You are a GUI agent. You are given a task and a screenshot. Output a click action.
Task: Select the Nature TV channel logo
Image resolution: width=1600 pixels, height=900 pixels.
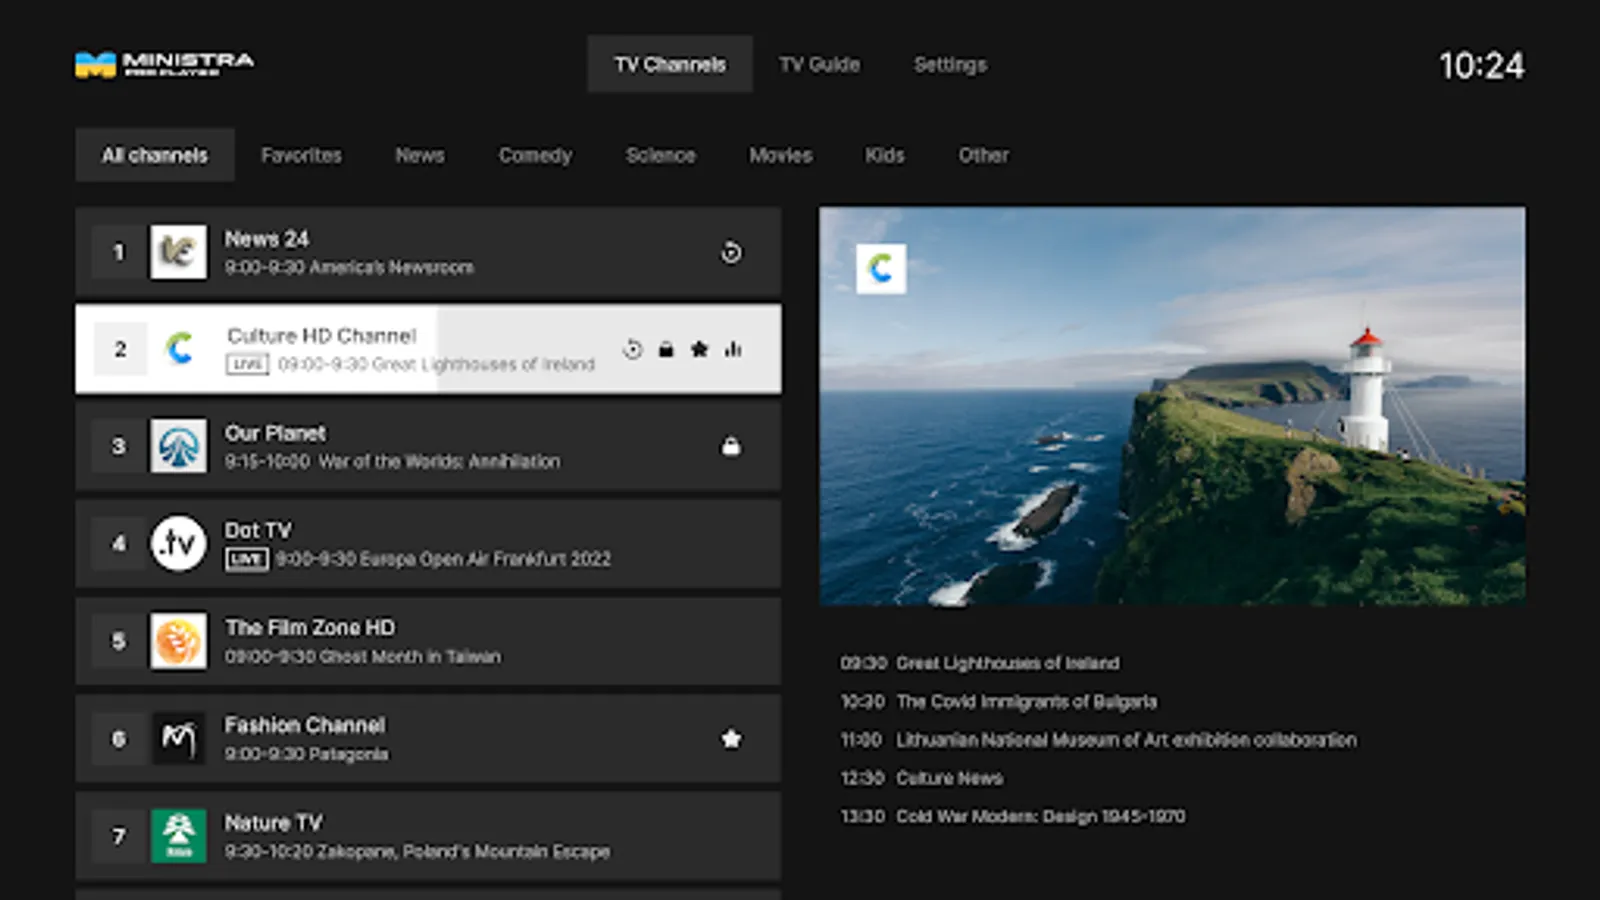click(x=179, y=835)
